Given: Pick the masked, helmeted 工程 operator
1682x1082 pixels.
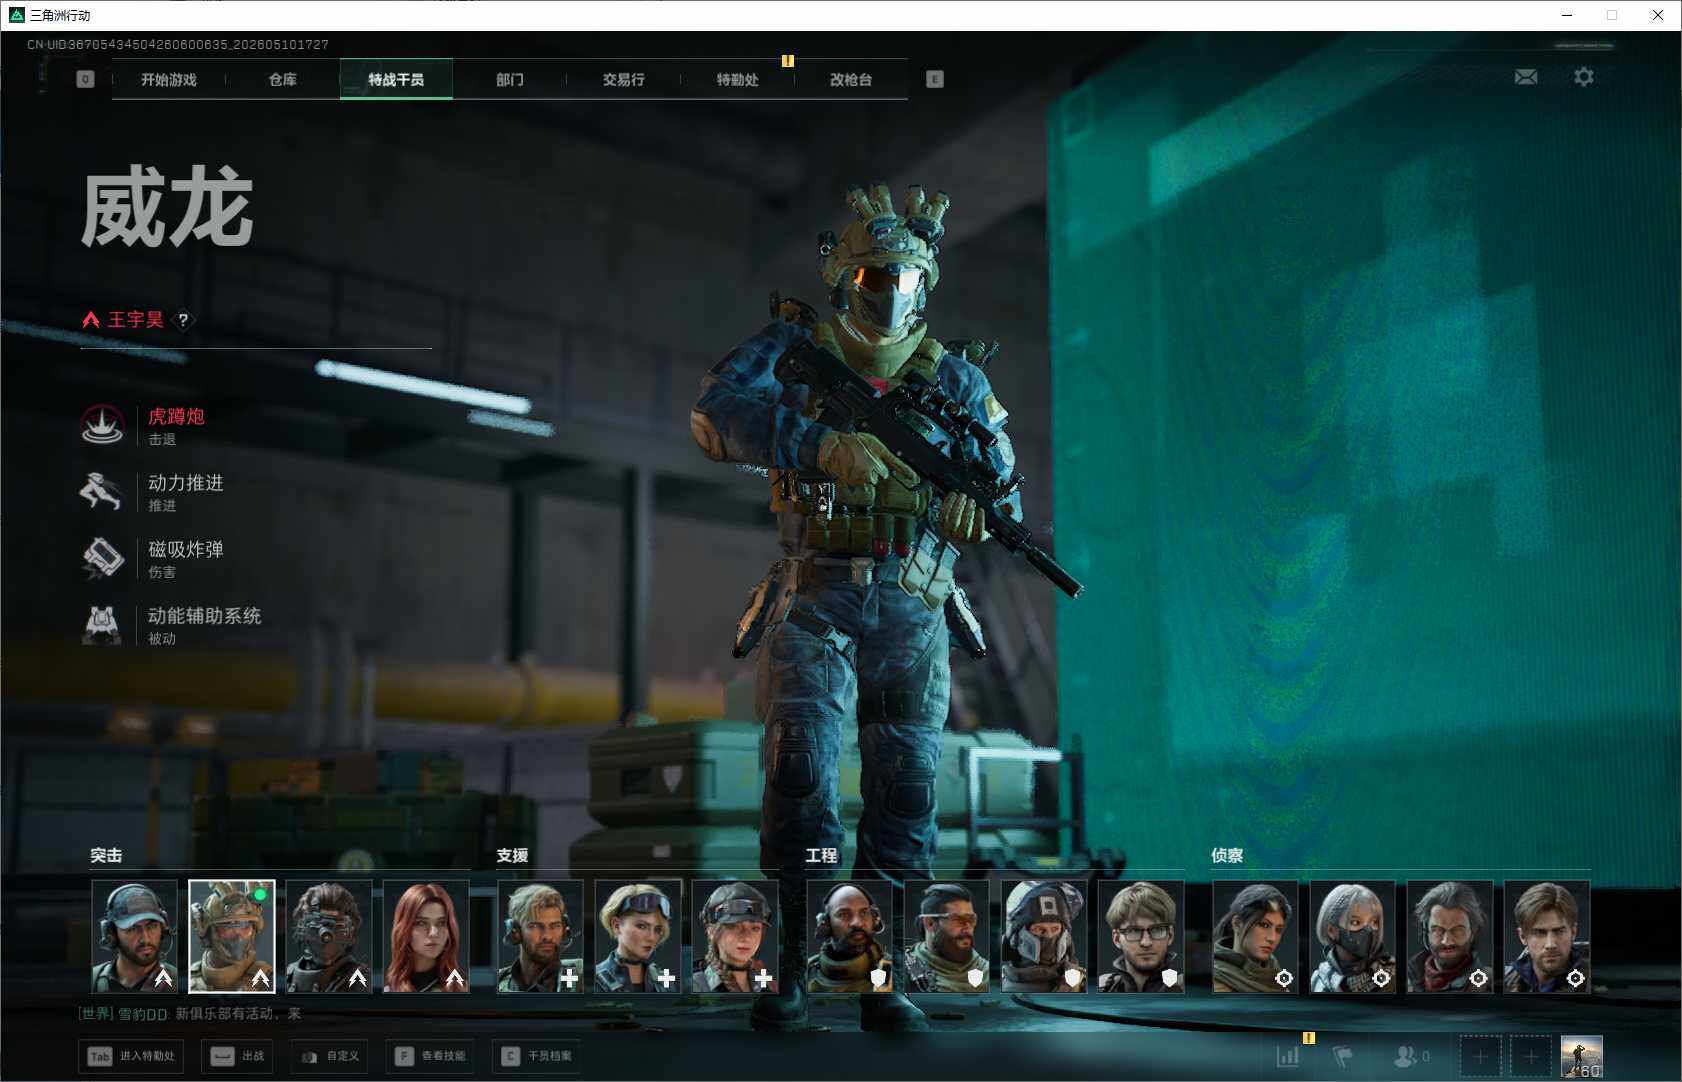Looking at the screenshot, I should pyautogui.click(x=1043, y=937).
